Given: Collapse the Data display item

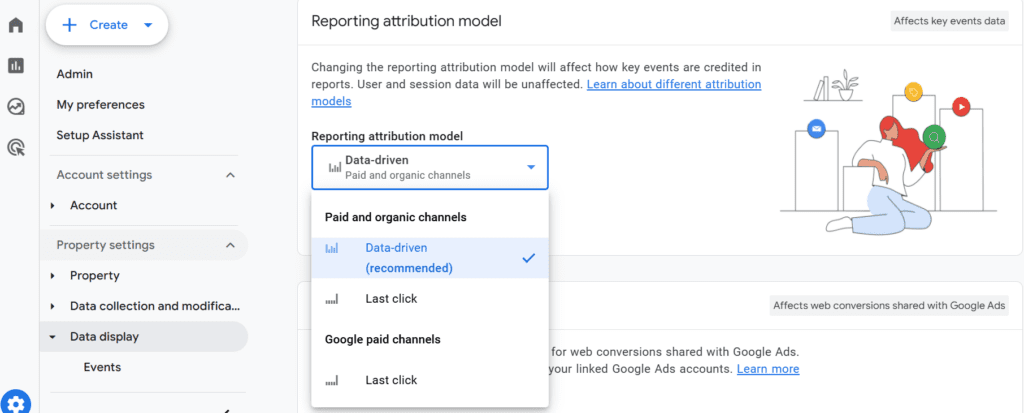Looking at the screenshot, I should (53, 337).
